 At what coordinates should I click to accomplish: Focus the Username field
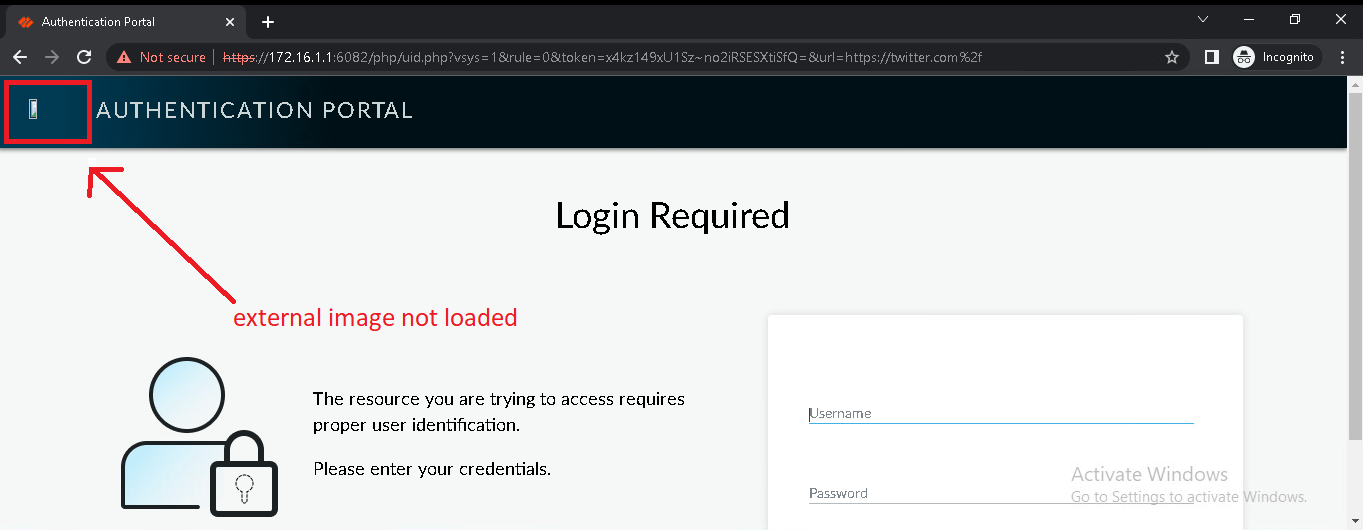[x=1000, y=413]
